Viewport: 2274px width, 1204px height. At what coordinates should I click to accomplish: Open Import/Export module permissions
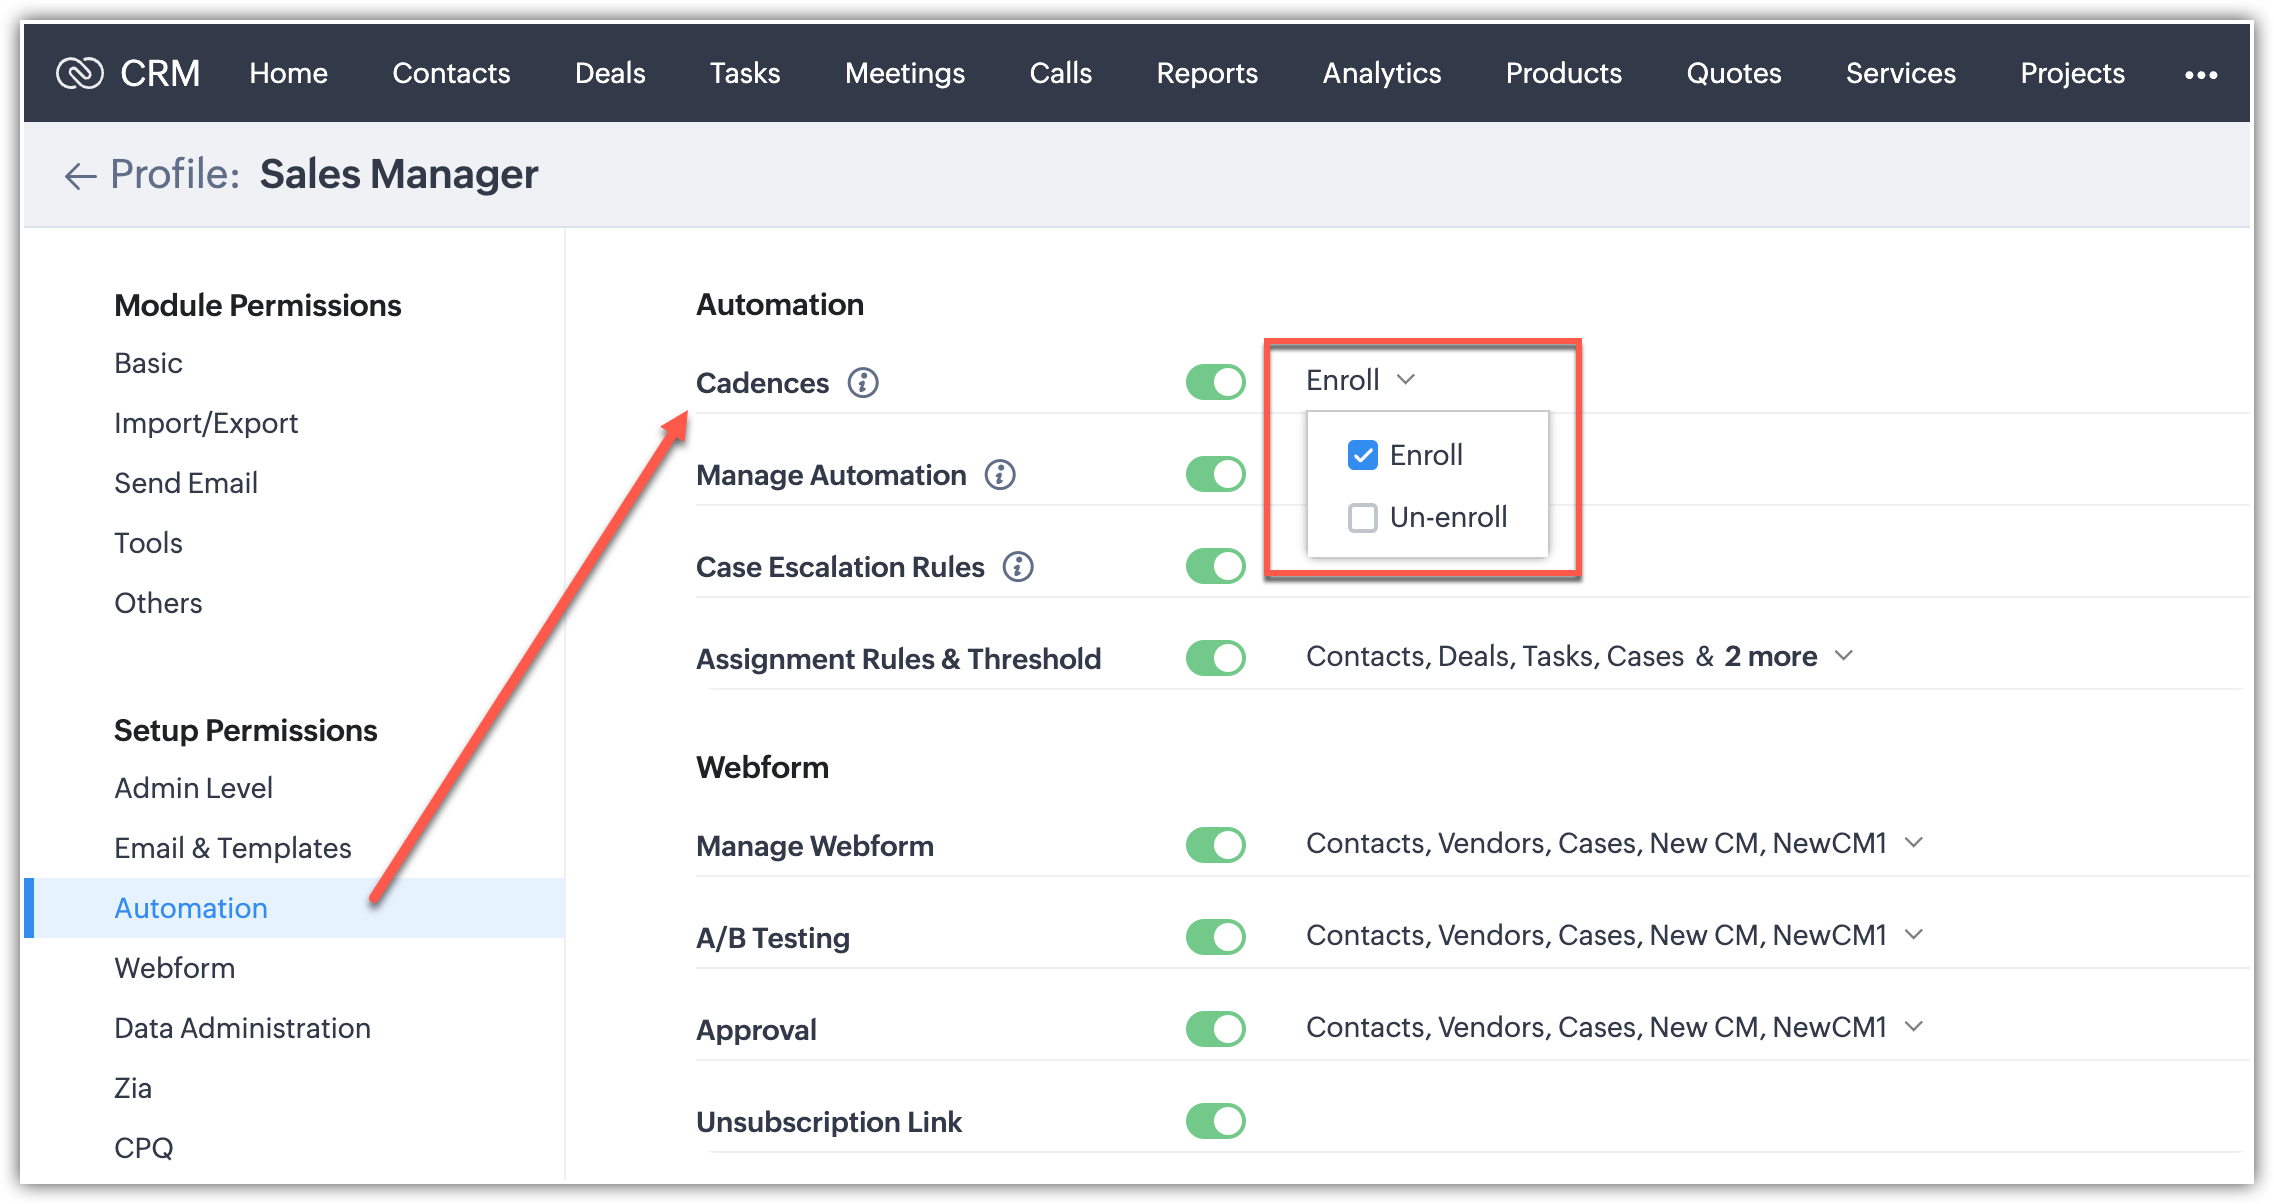(x=205, y=422)
